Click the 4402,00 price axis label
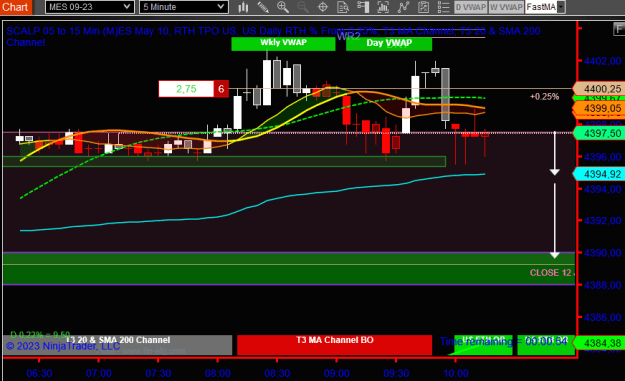The image size is (625, 381). [x=602, y=61]
